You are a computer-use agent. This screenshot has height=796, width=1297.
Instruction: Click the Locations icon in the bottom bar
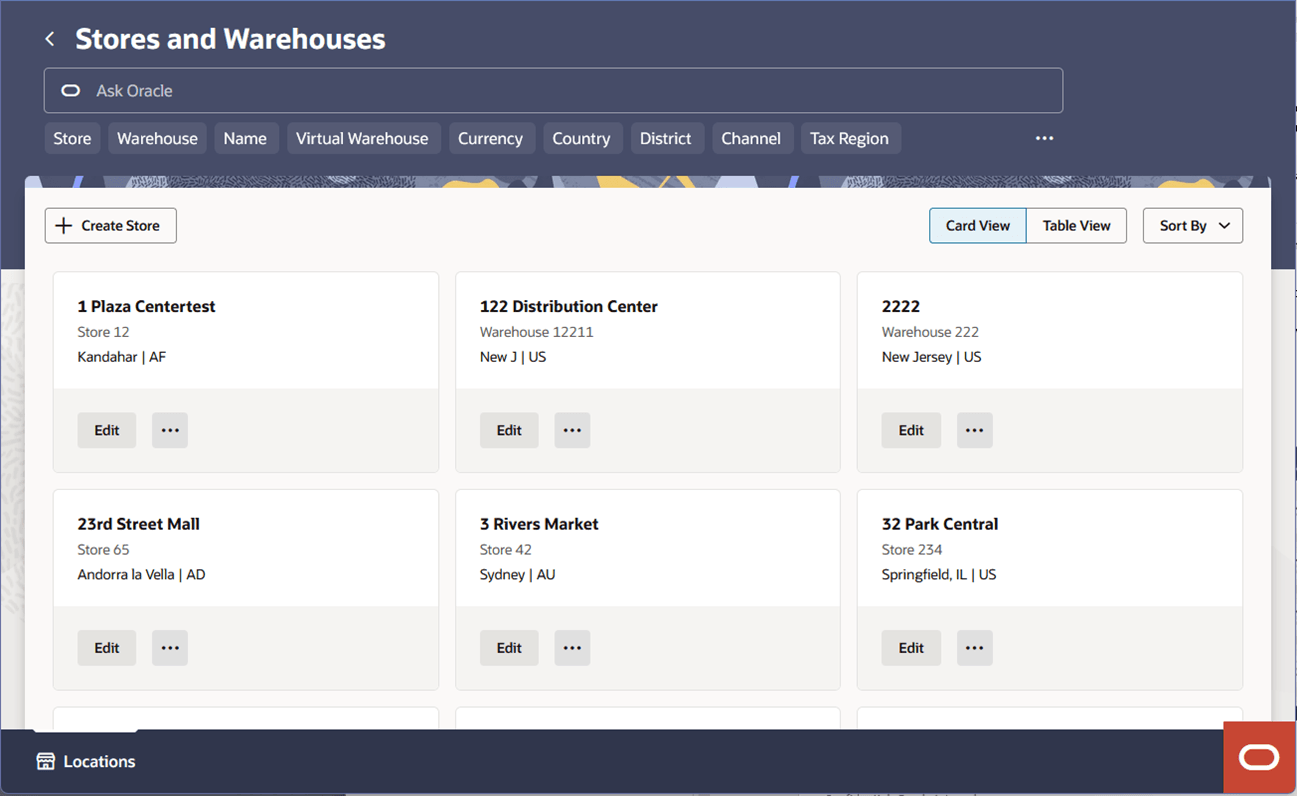[46, 761]
